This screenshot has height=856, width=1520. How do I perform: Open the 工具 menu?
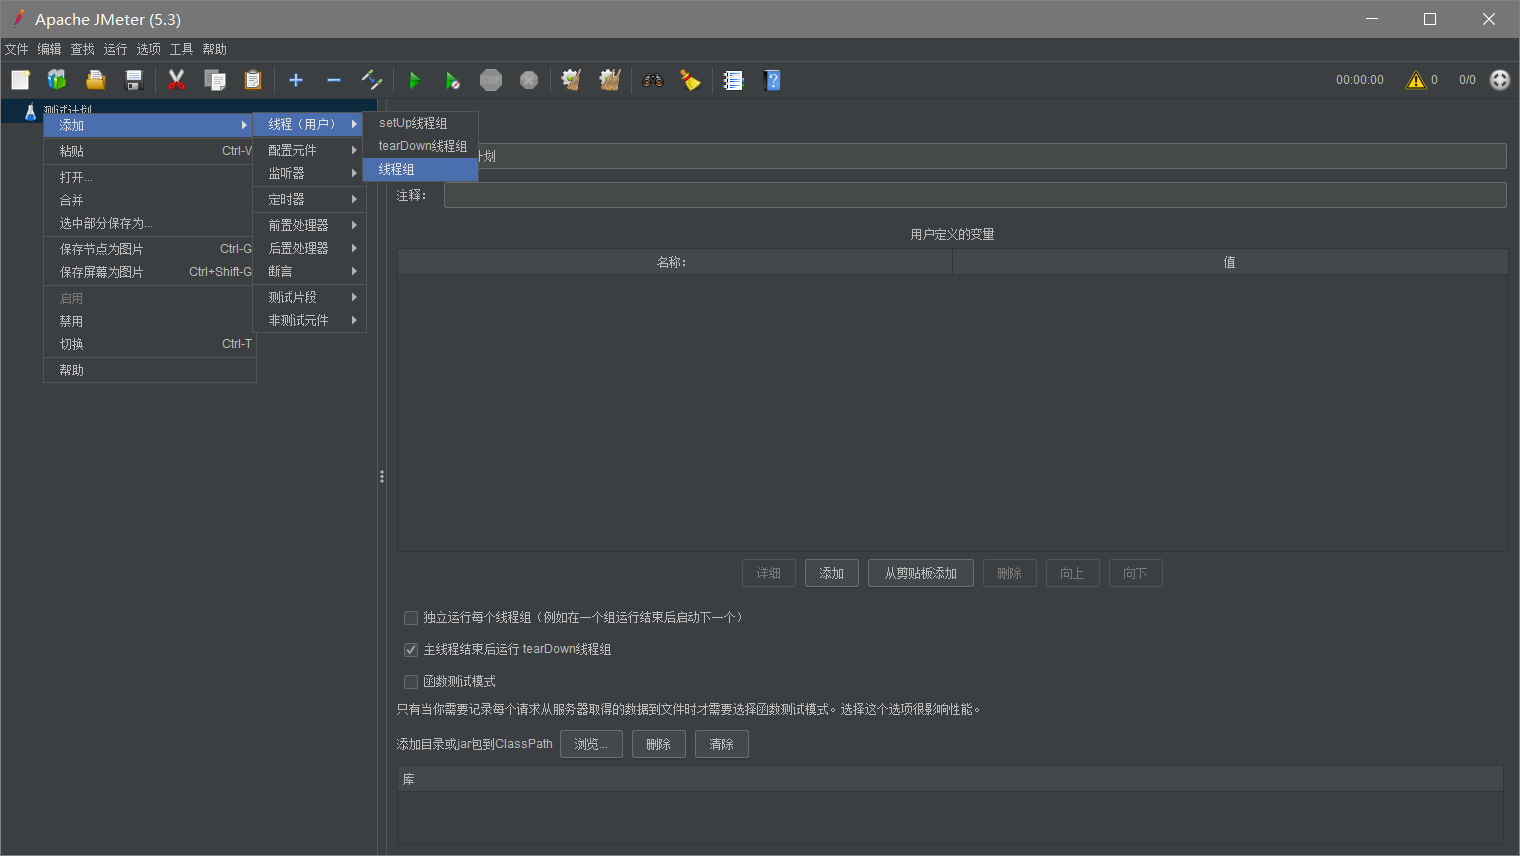tap(182, 49)
